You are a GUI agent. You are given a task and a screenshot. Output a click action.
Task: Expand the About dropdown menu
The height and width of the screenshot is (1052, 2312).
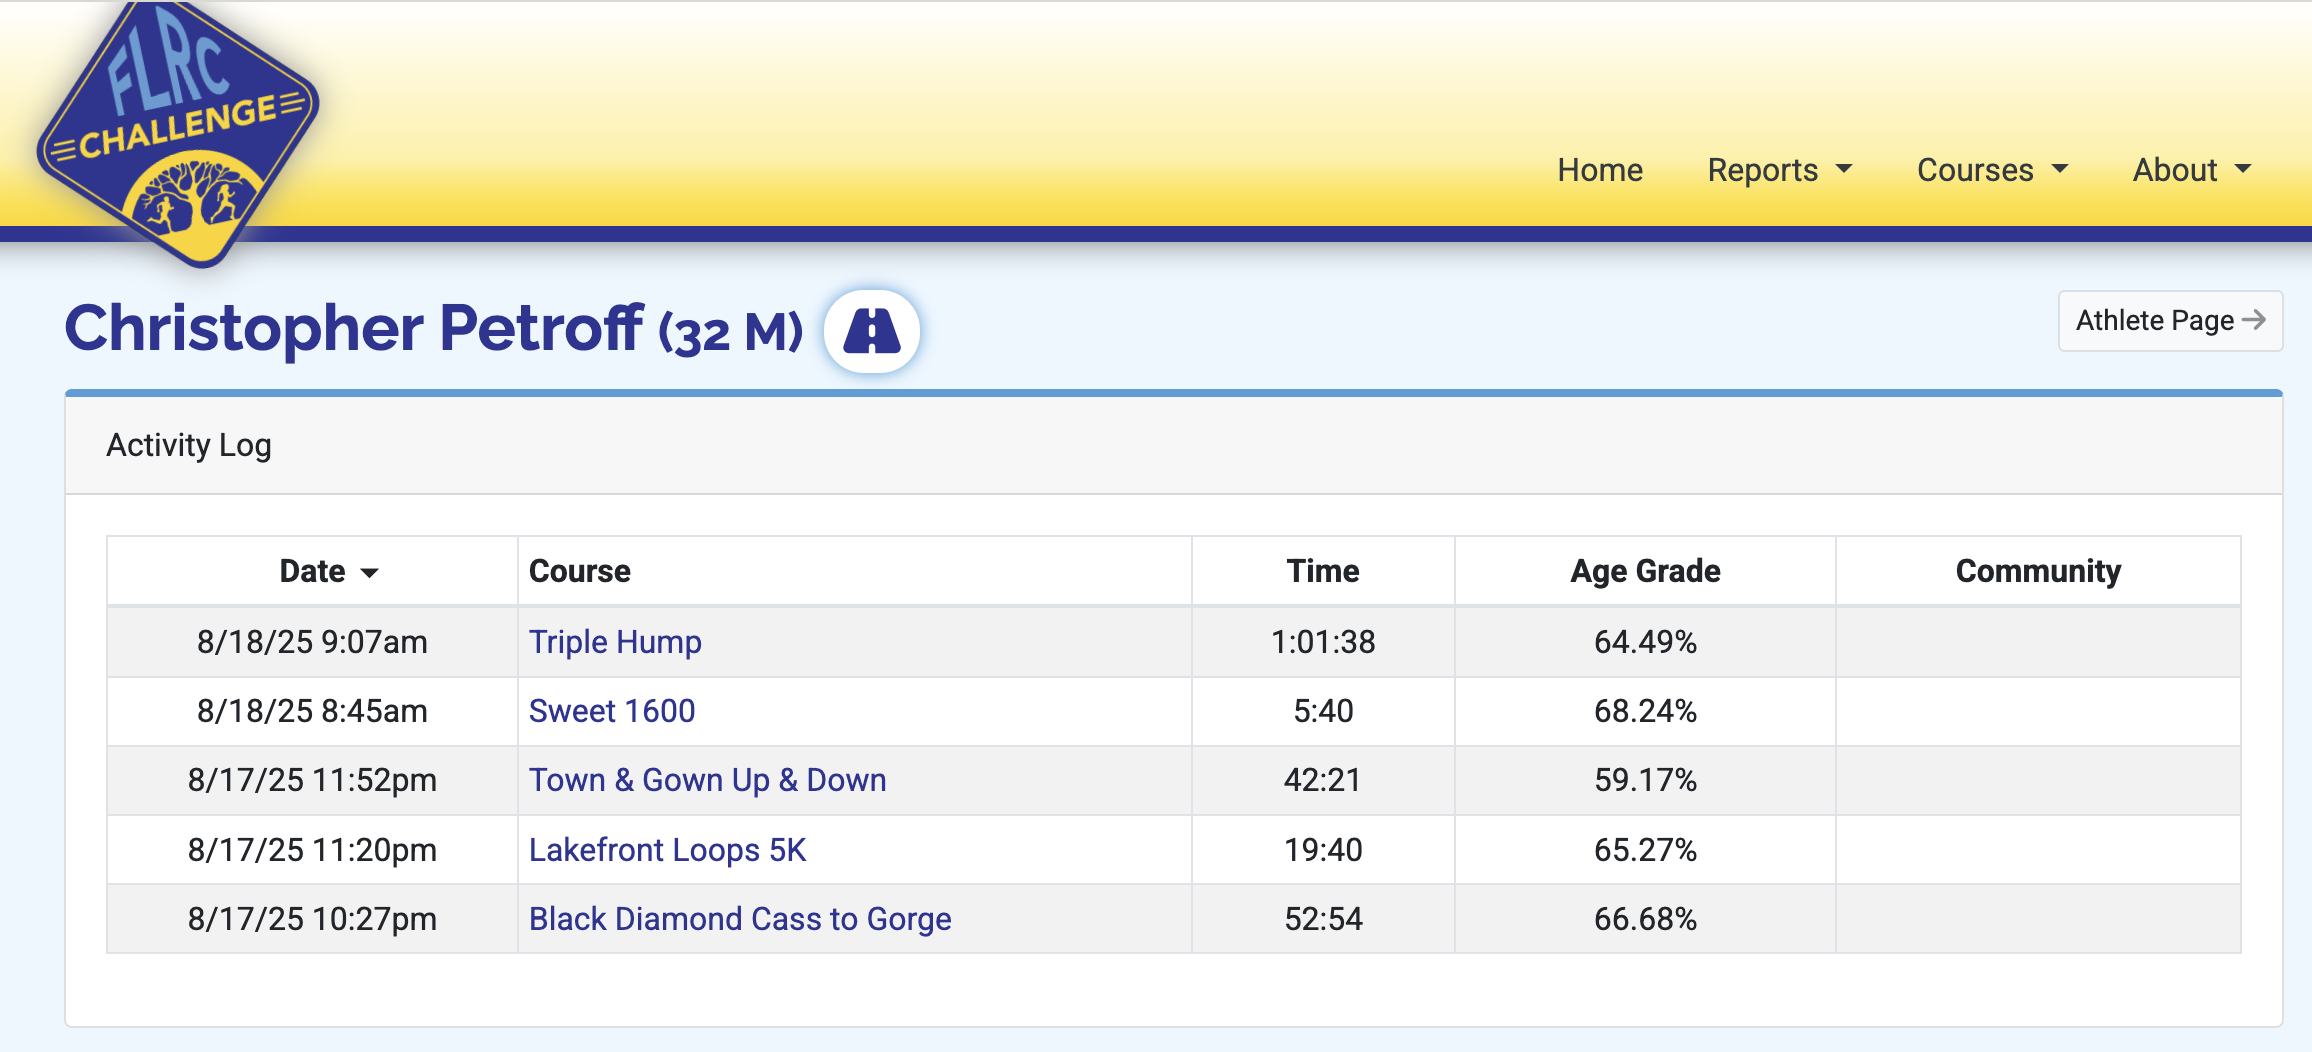2191,170
